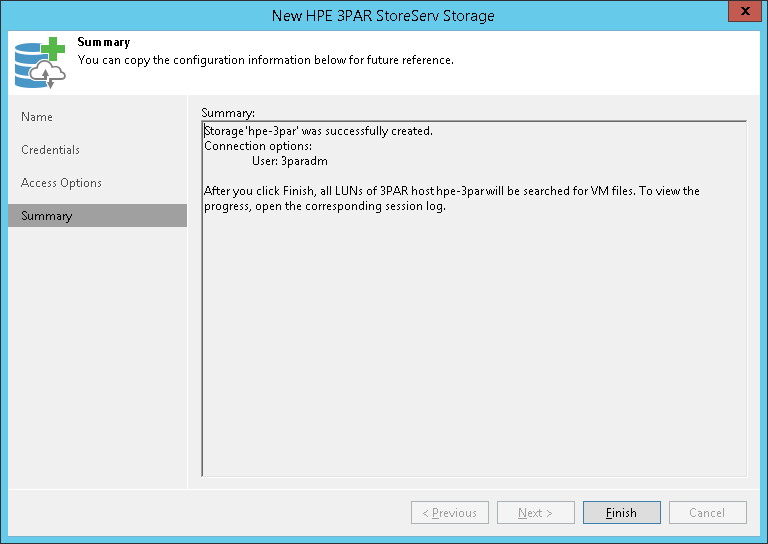The height and width of the screenshot is (544, 768).
Task: Click the bold Summary heading in the header
Action: point(104,44)
